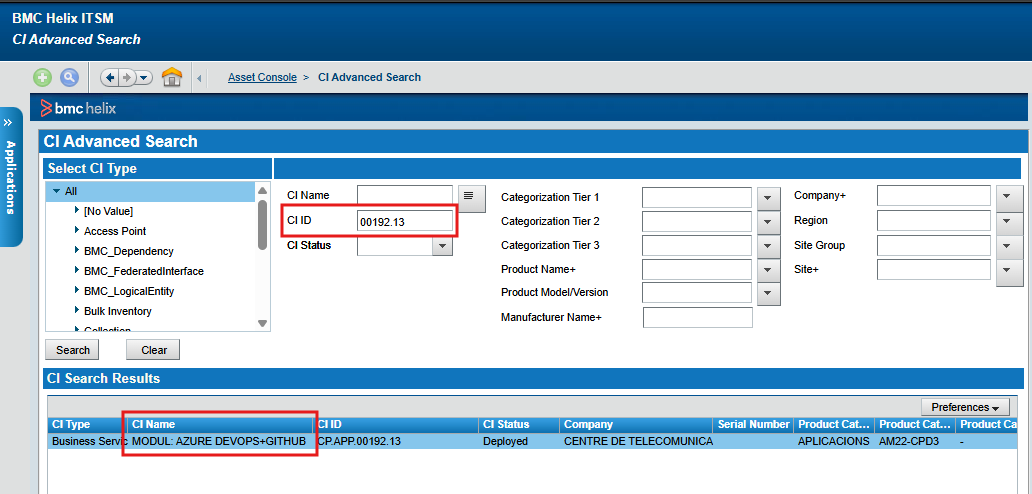Go back with the left arrow navigation icon
Image resolution: width=1032 pixels, height=494 pixels.
click(111, 78)
